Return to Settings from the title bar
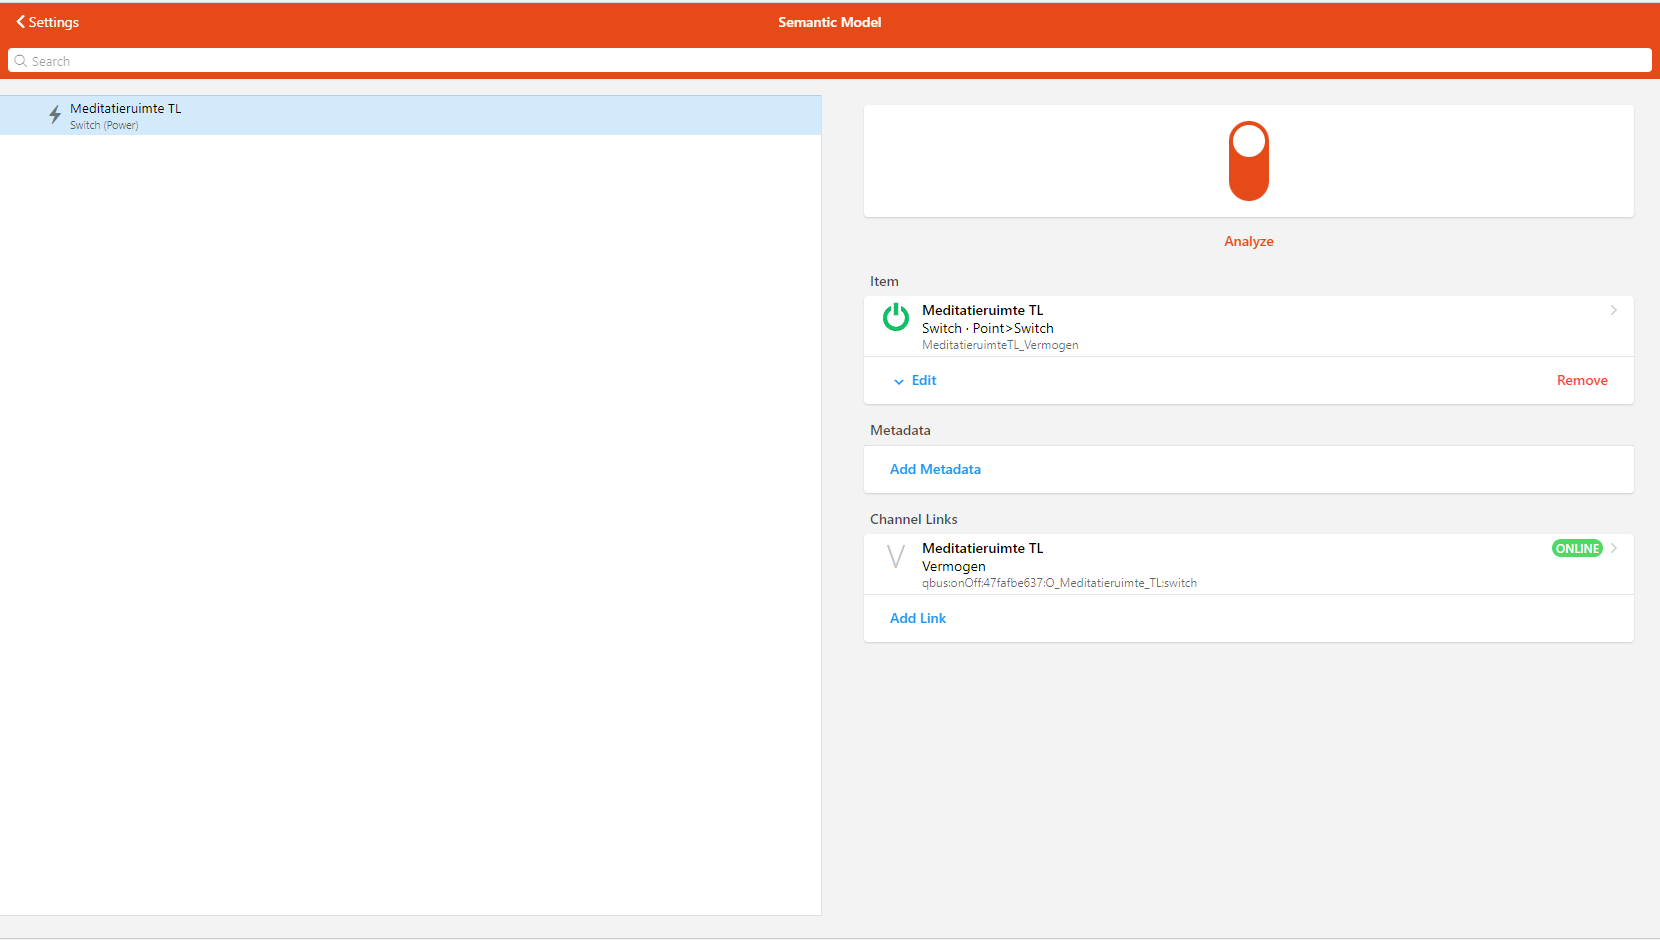 (x=46, y=21)
